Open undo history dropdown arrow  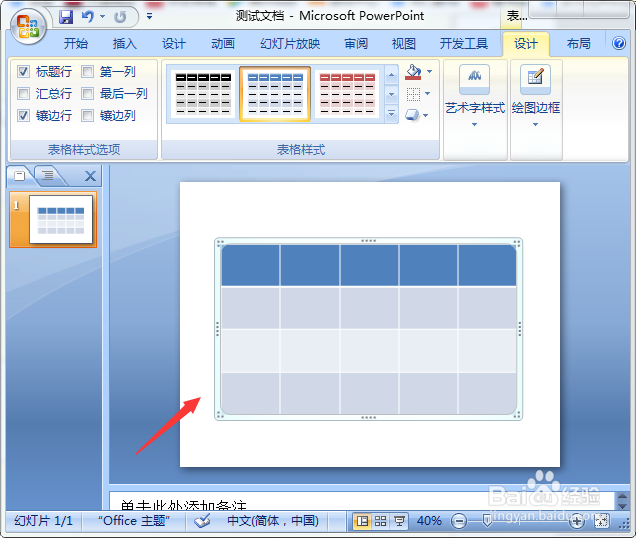102,17
